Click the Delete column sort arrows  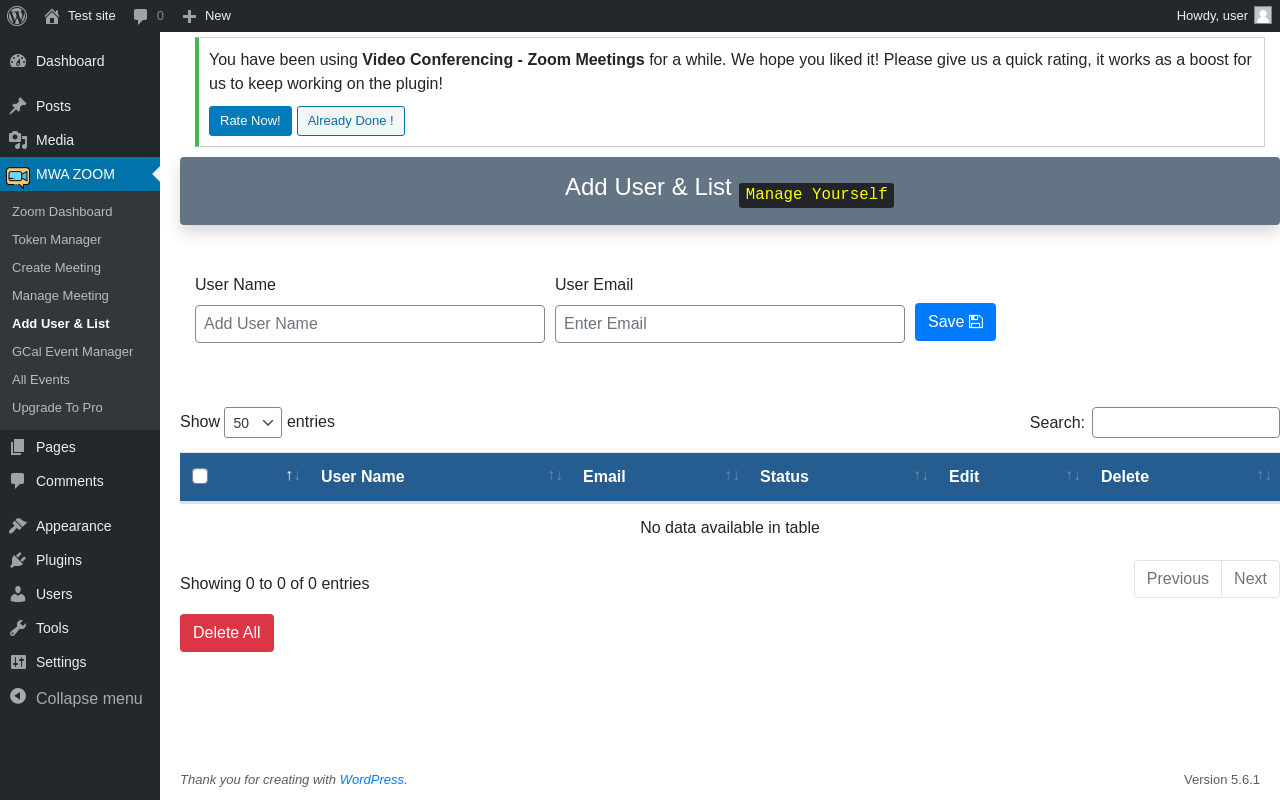(x=1264, y=475)
